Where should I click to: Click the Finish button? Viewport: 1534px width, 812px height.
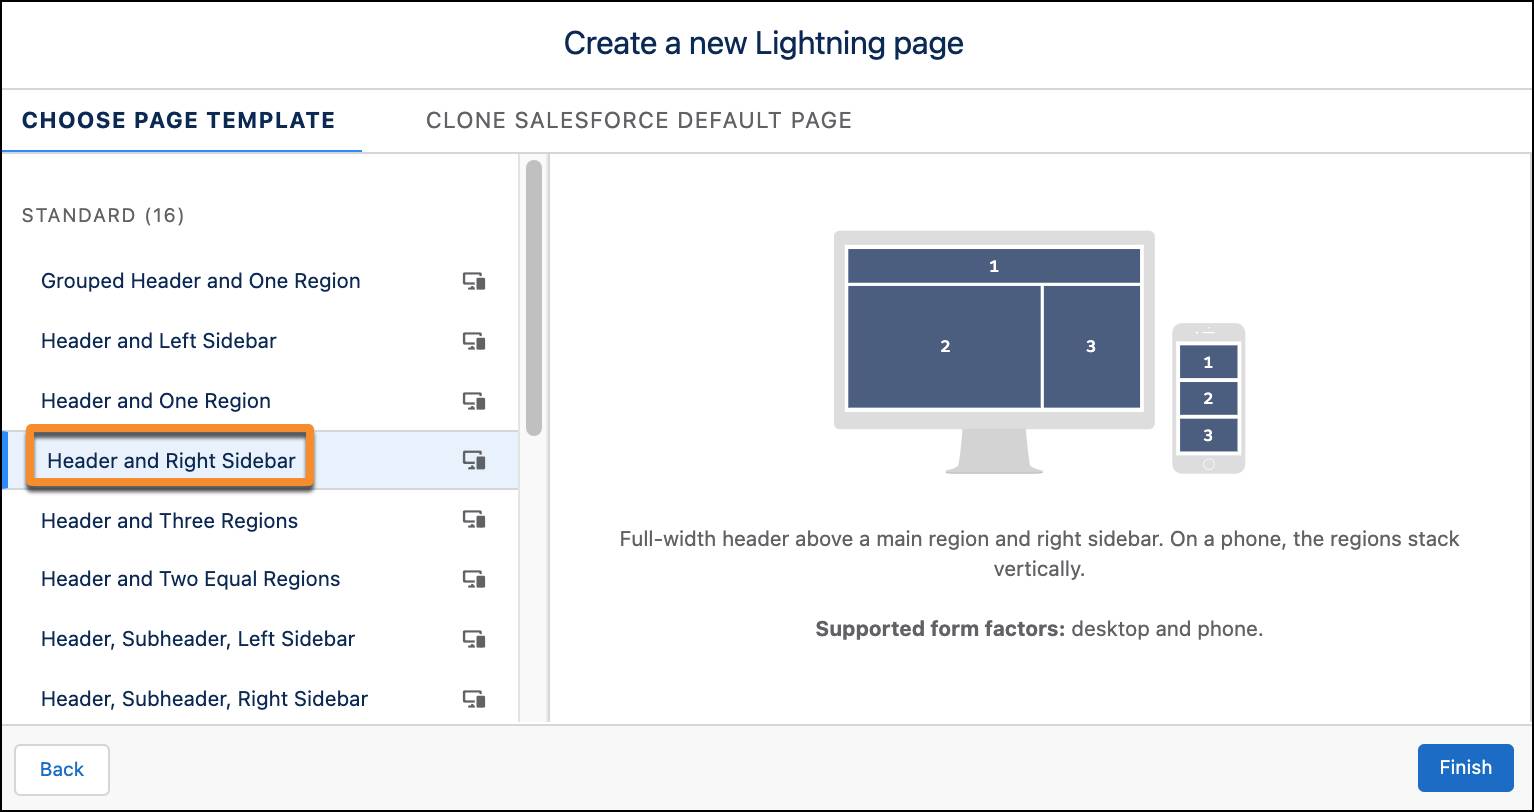1465,768
